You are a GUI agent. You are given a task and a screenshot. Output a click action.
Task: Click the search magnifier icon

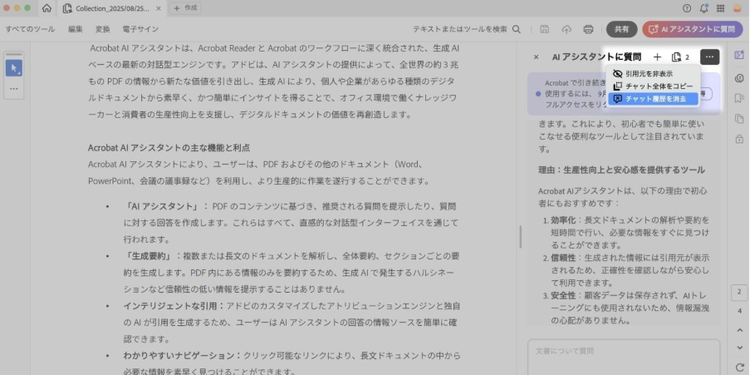(x=517, y=29)
